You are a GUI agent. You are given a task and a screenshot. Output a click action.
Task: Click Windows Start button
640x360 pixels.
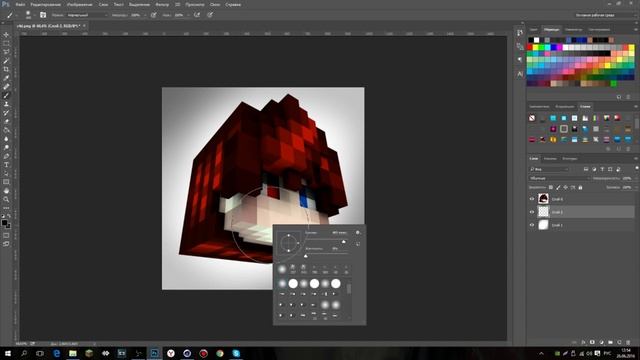(x=8, y=353)
